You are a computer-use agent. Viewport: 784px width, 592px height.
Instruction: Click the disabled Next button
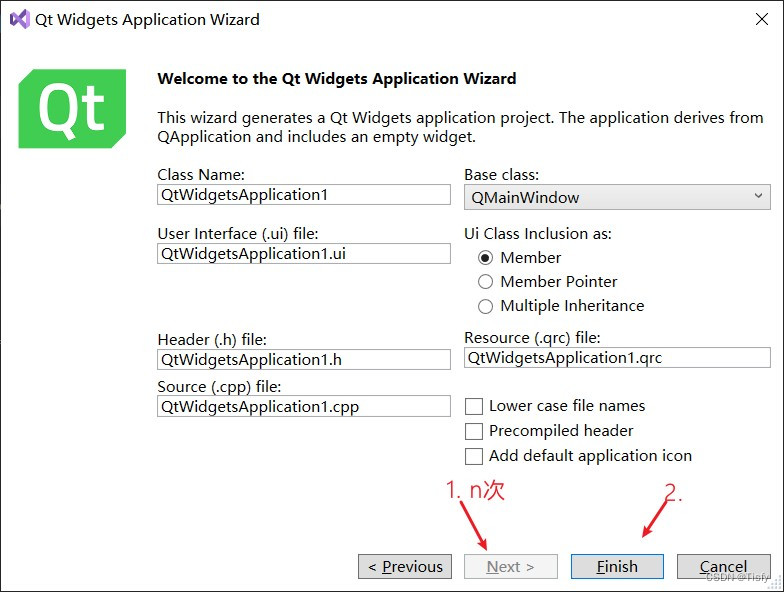click(x=510, y=566)
